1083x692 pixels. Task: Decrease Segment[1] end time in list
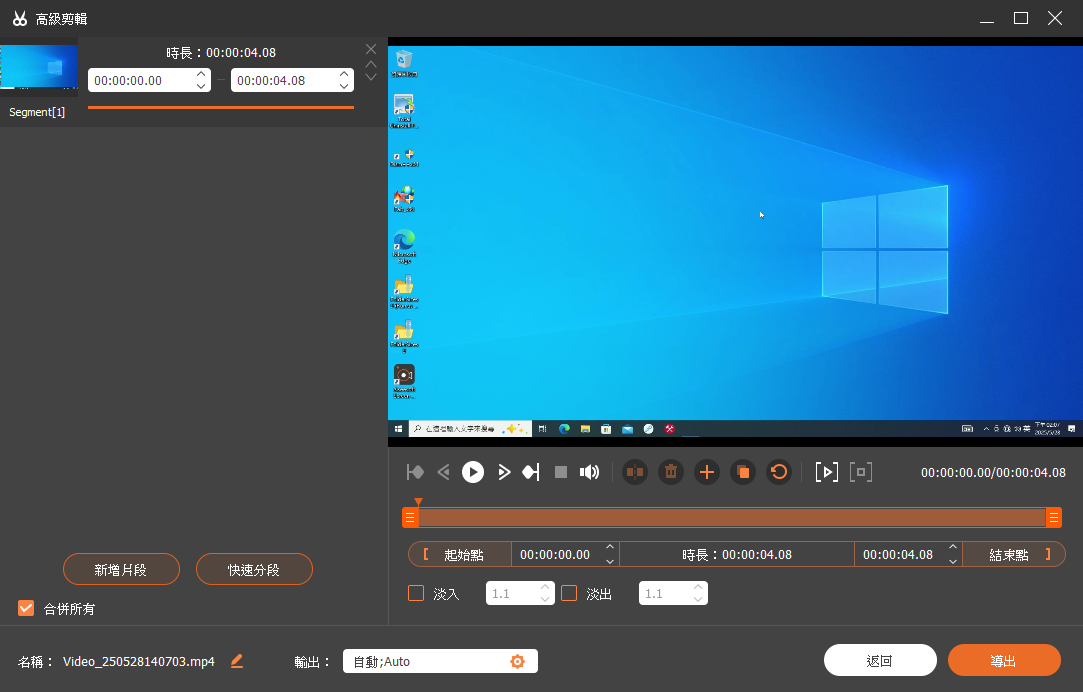[x=344, y=86]
